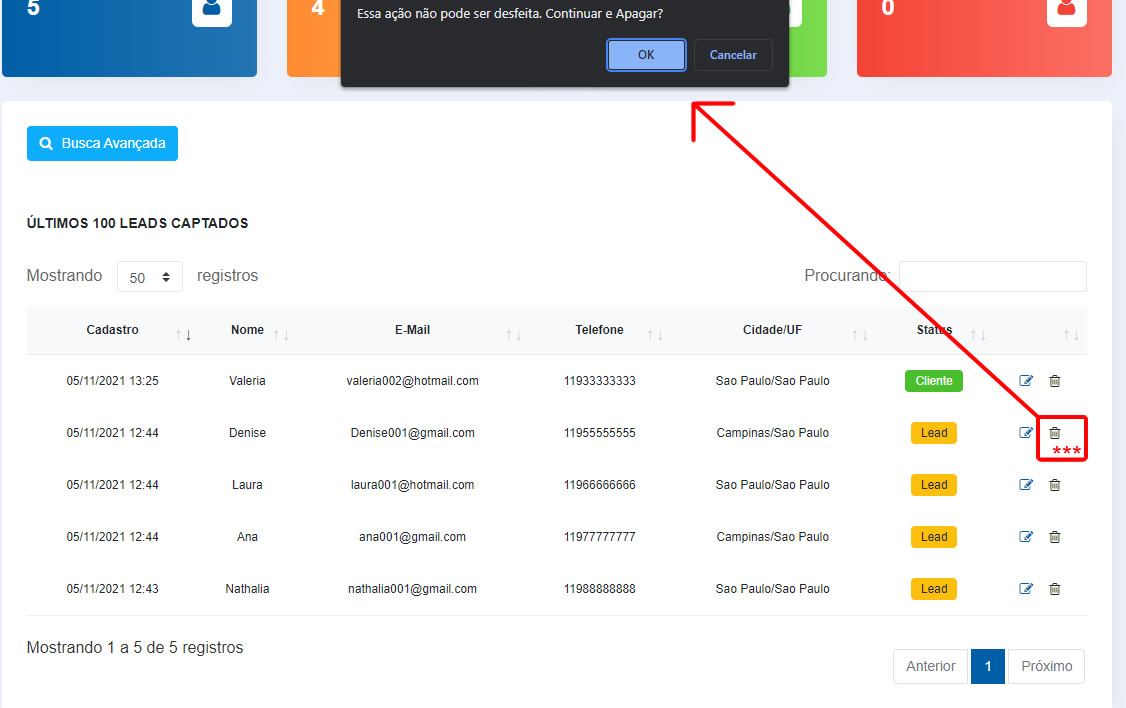1126x708 pixels.
Task: Click Cancelar in the dialog
Action: 732,55
